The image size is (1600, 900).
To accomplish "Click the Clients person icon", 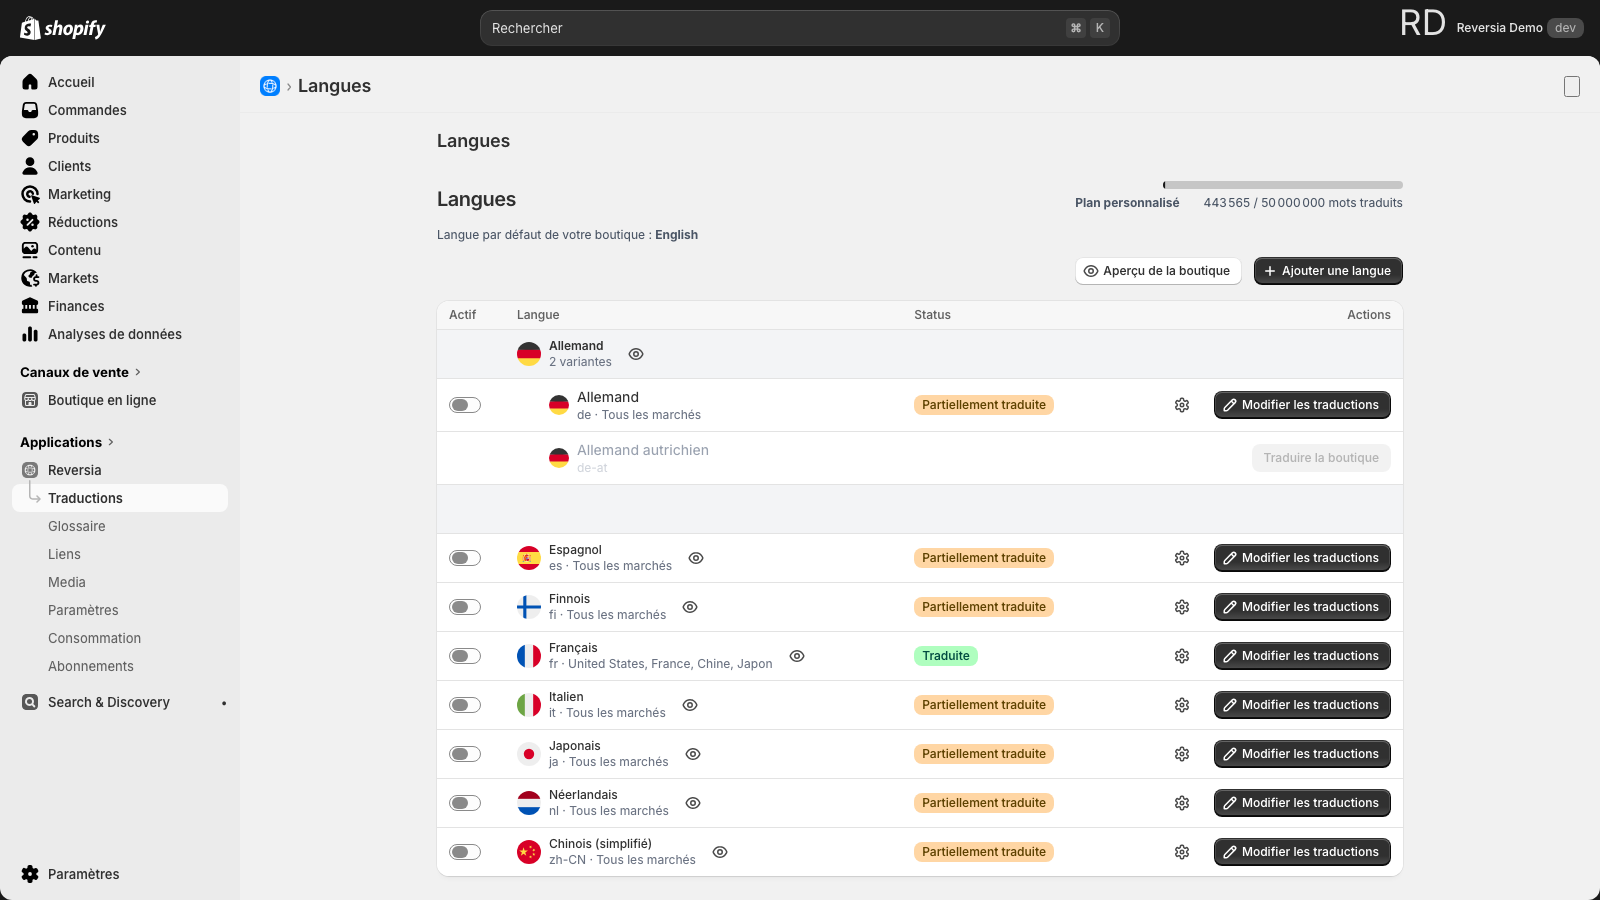I will pyautogui.click(x=30, y=166).
